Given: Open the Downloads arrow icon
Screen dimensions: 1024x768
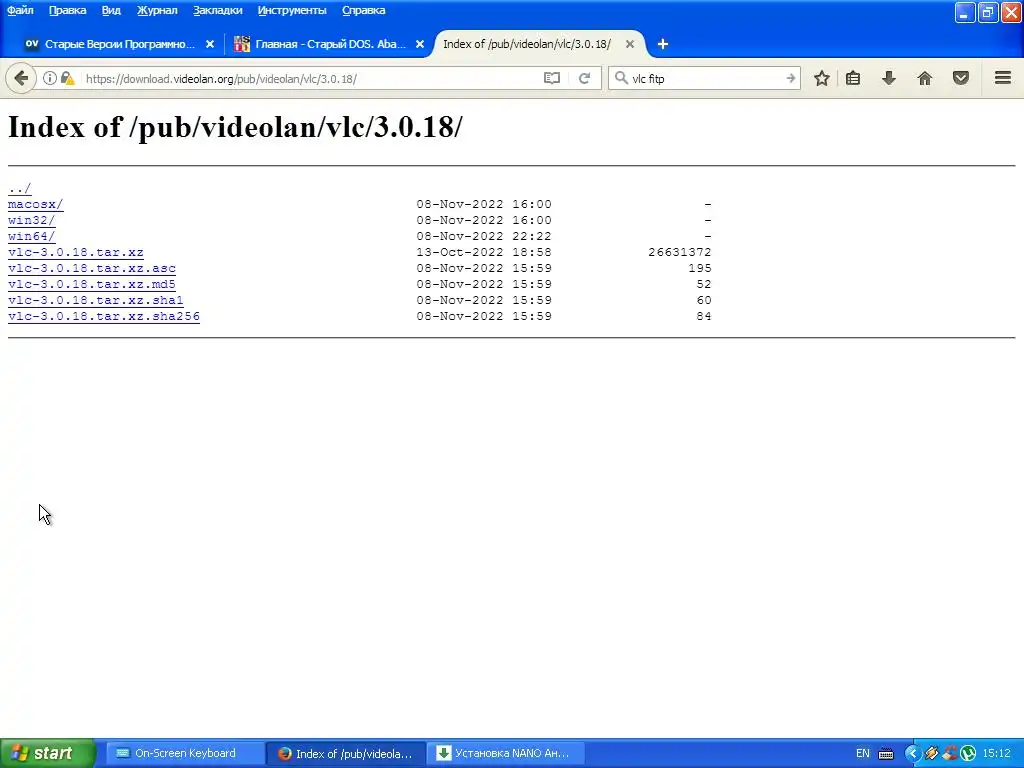Looking at the screenshot, I should pos(889,78).
